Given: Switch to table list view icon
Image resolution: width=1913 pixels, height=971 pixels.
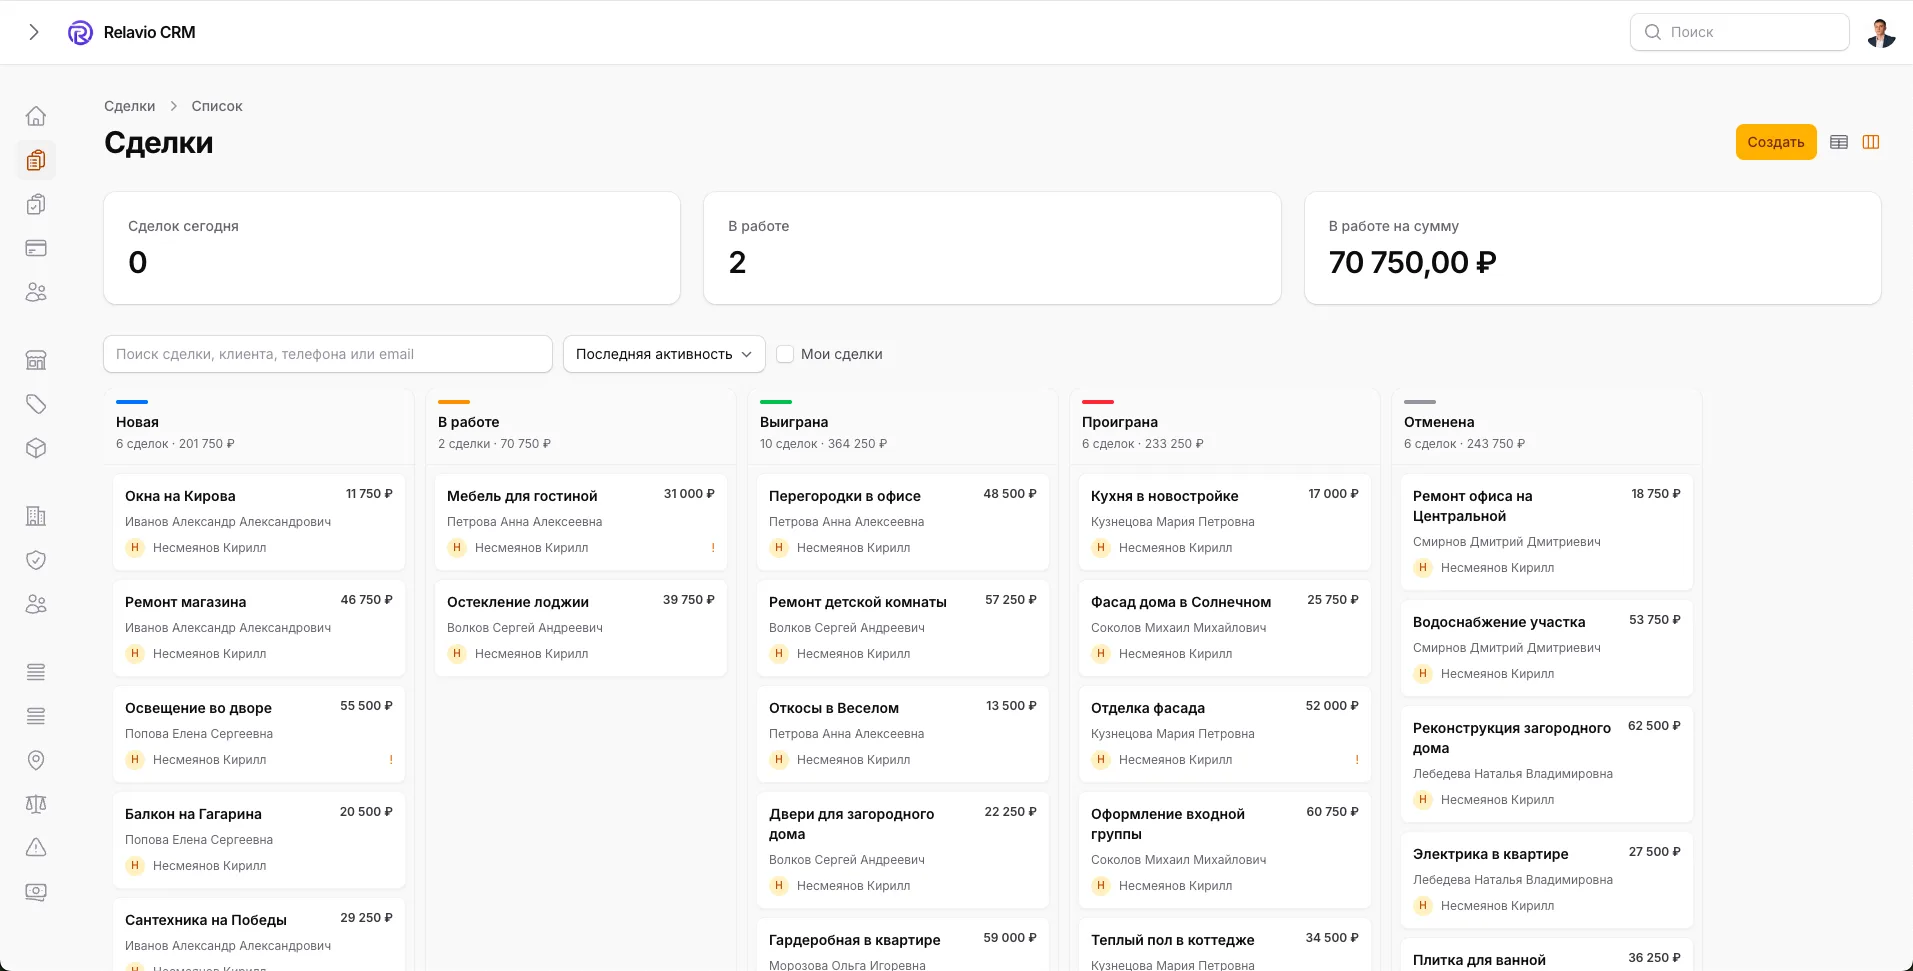Looking at the screenshot, I should [x=1839, y=142].
